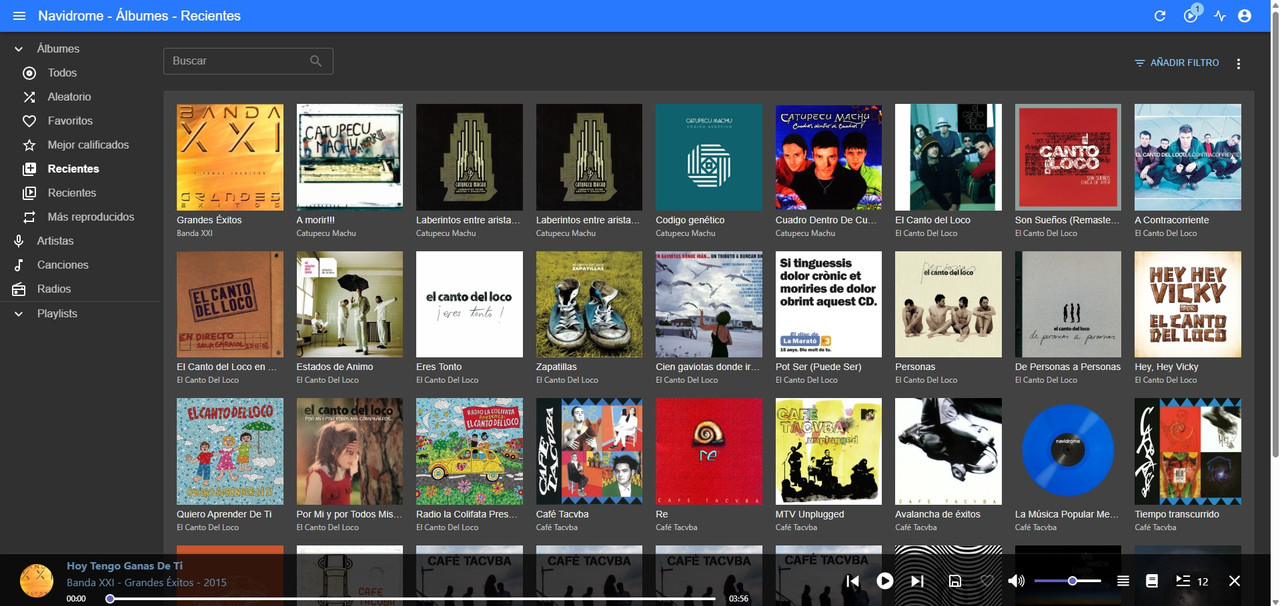
Task: Open the hamburger menu in the header
Action: [x=19, y=16]
